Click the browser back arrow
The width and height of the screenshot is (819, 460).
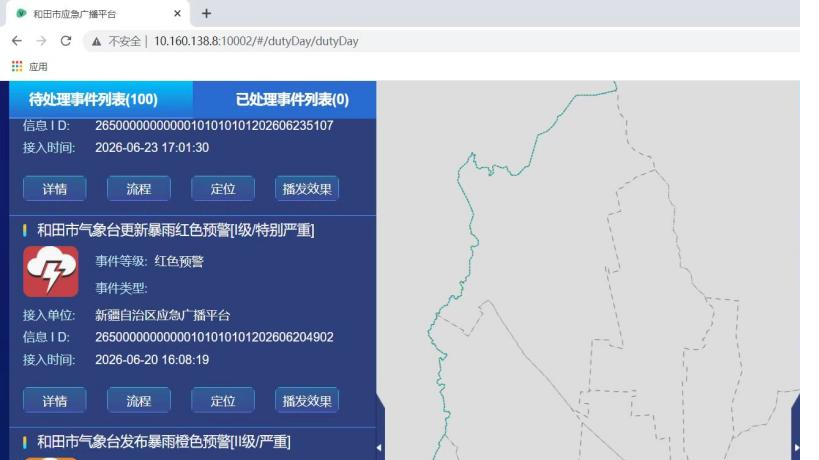coord(17,41)
